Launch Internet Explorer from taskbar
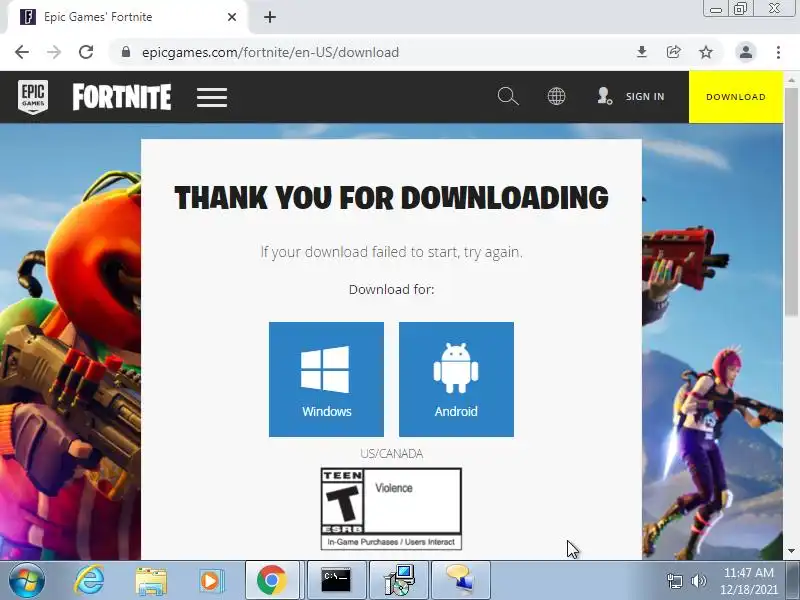800x600 pixels. click(89, 581)
